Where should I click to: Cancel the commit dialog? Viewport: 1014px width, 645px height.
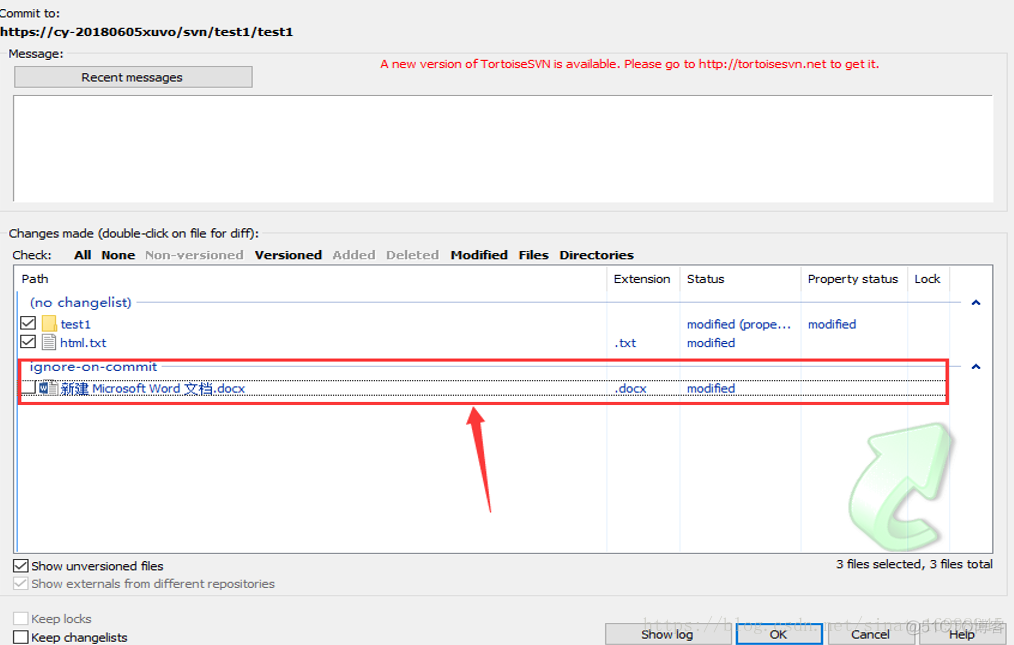click(x=870, y=635)
